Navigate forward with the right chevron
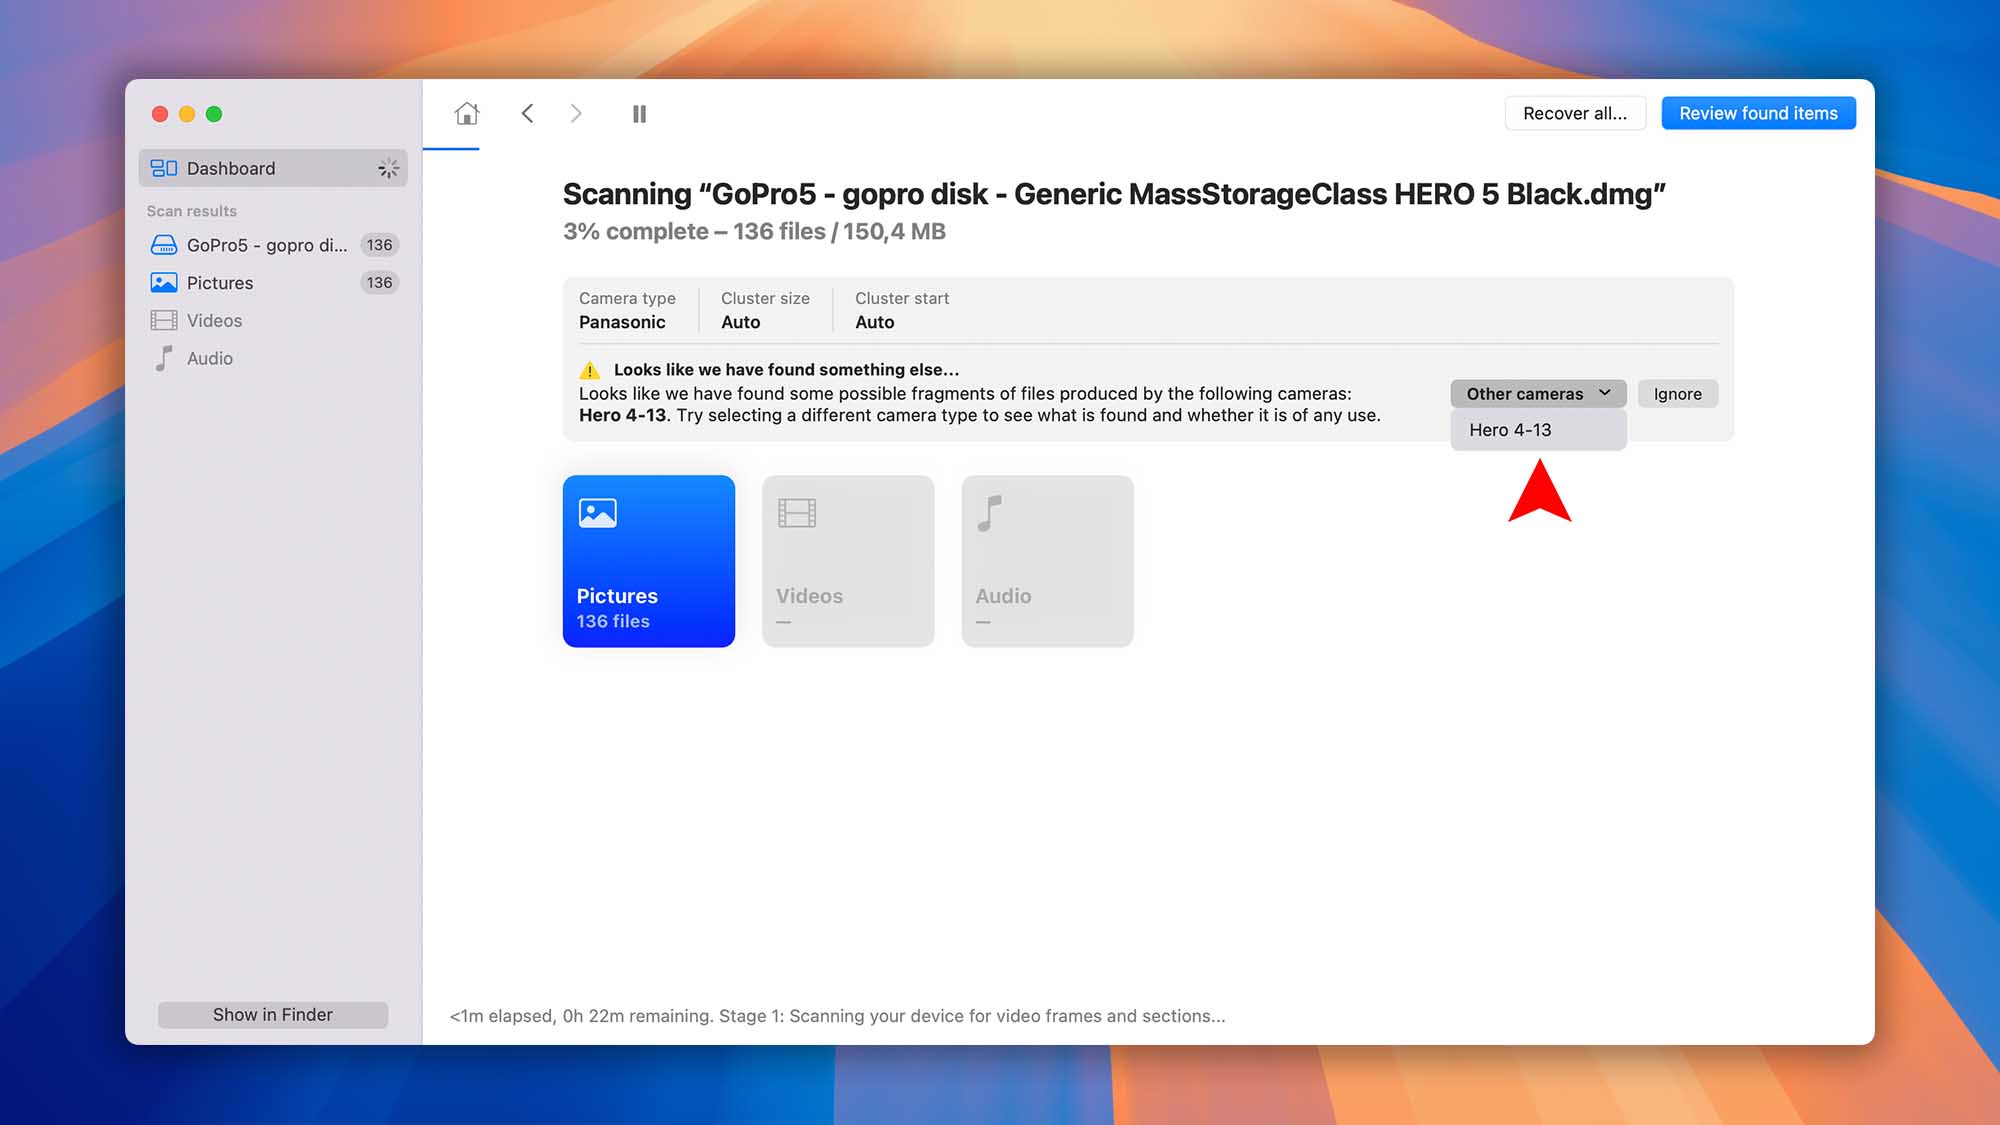Viewport: 2000px width, 1125px height. (576, 113)
